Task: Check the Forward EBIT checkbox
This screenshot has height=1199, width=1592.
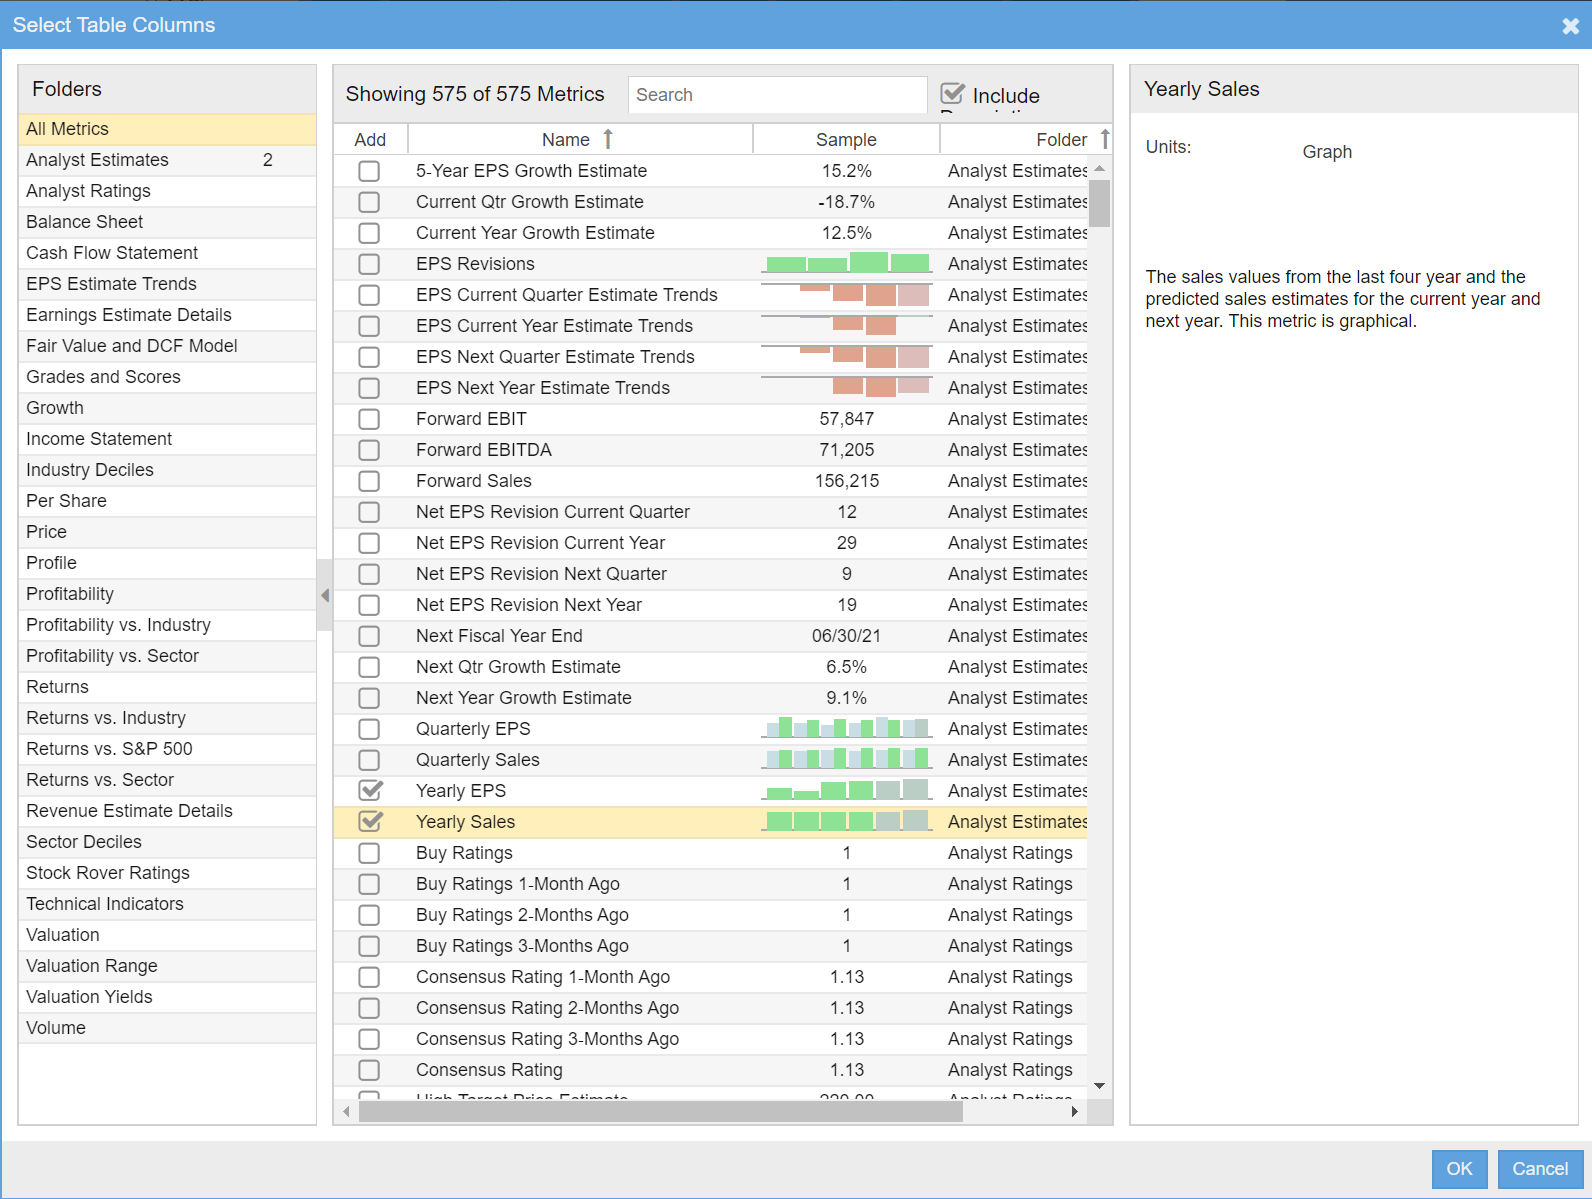Action: (369, 419)
